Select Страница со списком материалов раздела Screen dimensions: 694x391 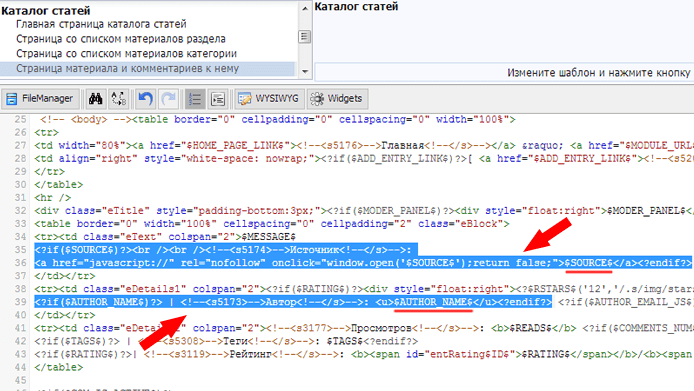click(x=121, y=39)
